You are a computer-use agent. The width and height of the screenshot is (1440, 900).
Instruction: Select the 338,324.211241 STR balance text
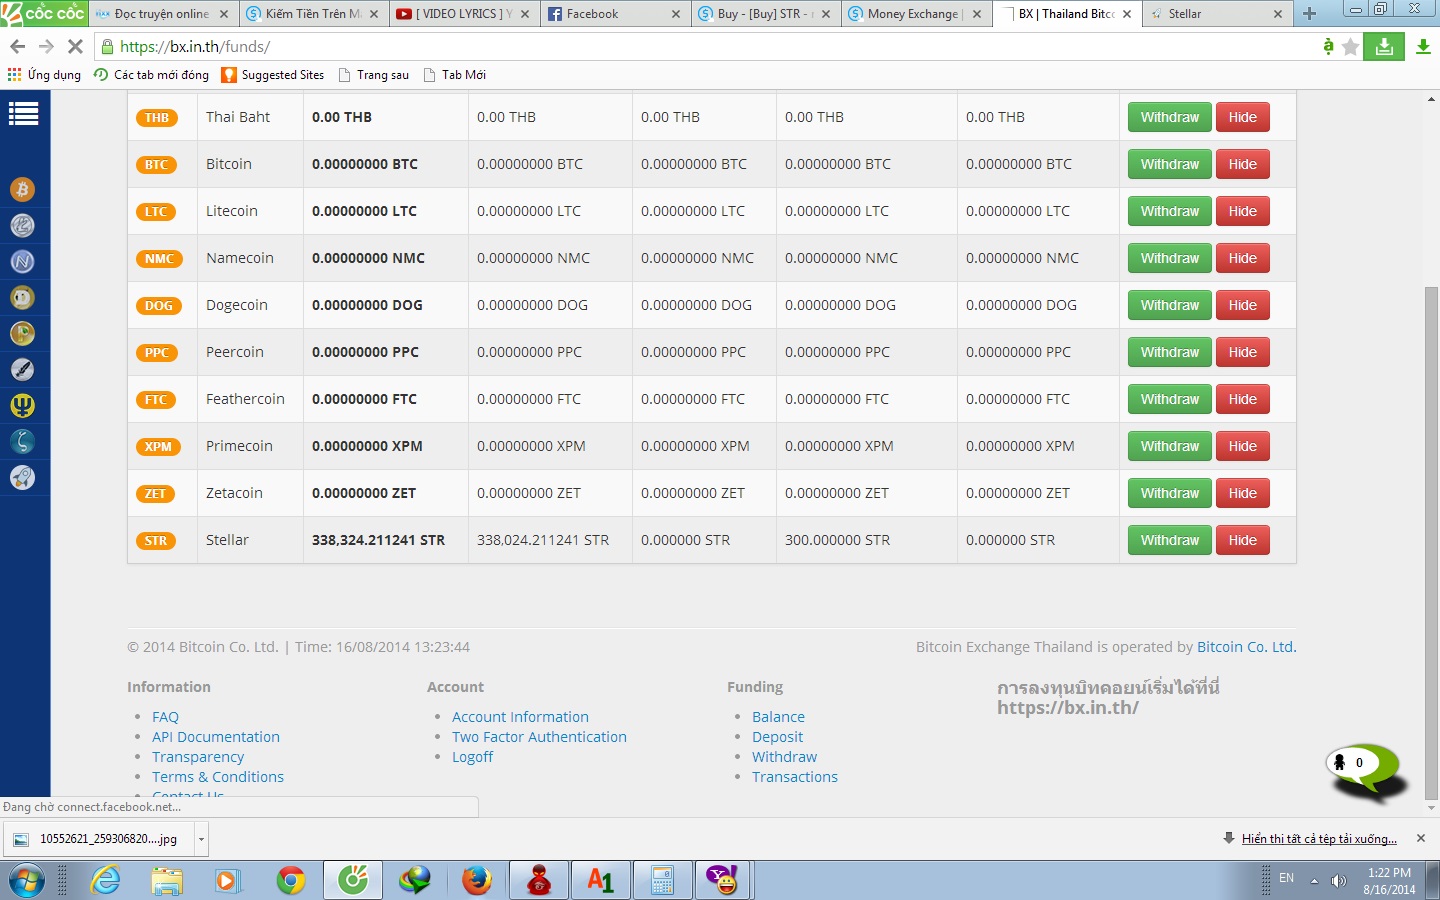coord(378,540)
